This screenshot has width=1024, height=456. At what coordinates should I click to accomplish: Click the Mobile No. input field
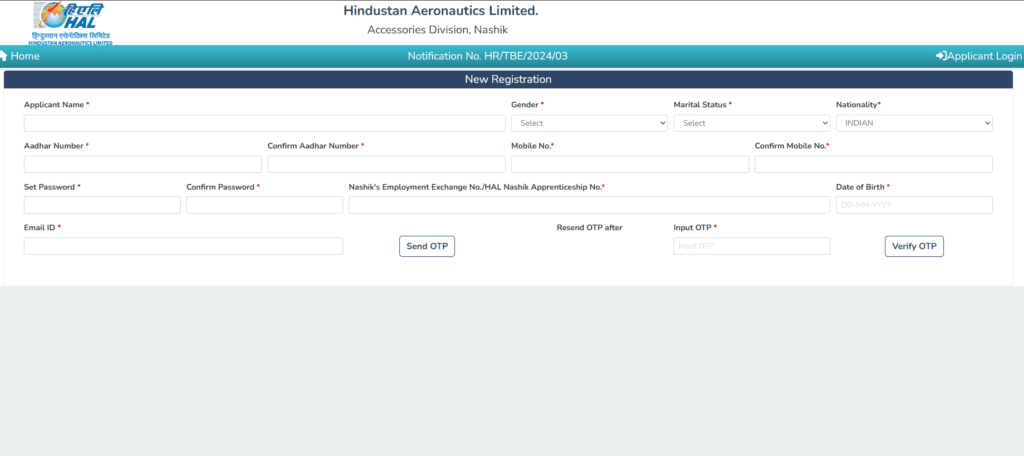(630, 164)
